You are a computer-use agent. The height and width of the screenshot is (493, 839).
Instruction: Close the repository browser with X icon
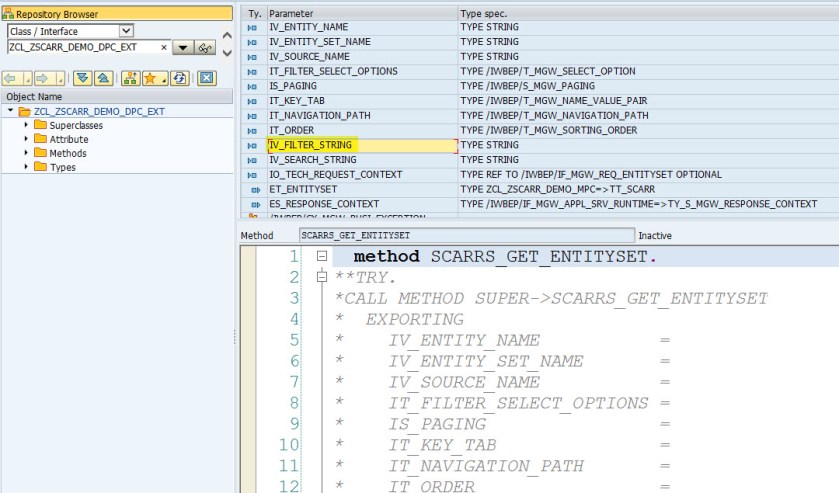(x=206, y=77)
